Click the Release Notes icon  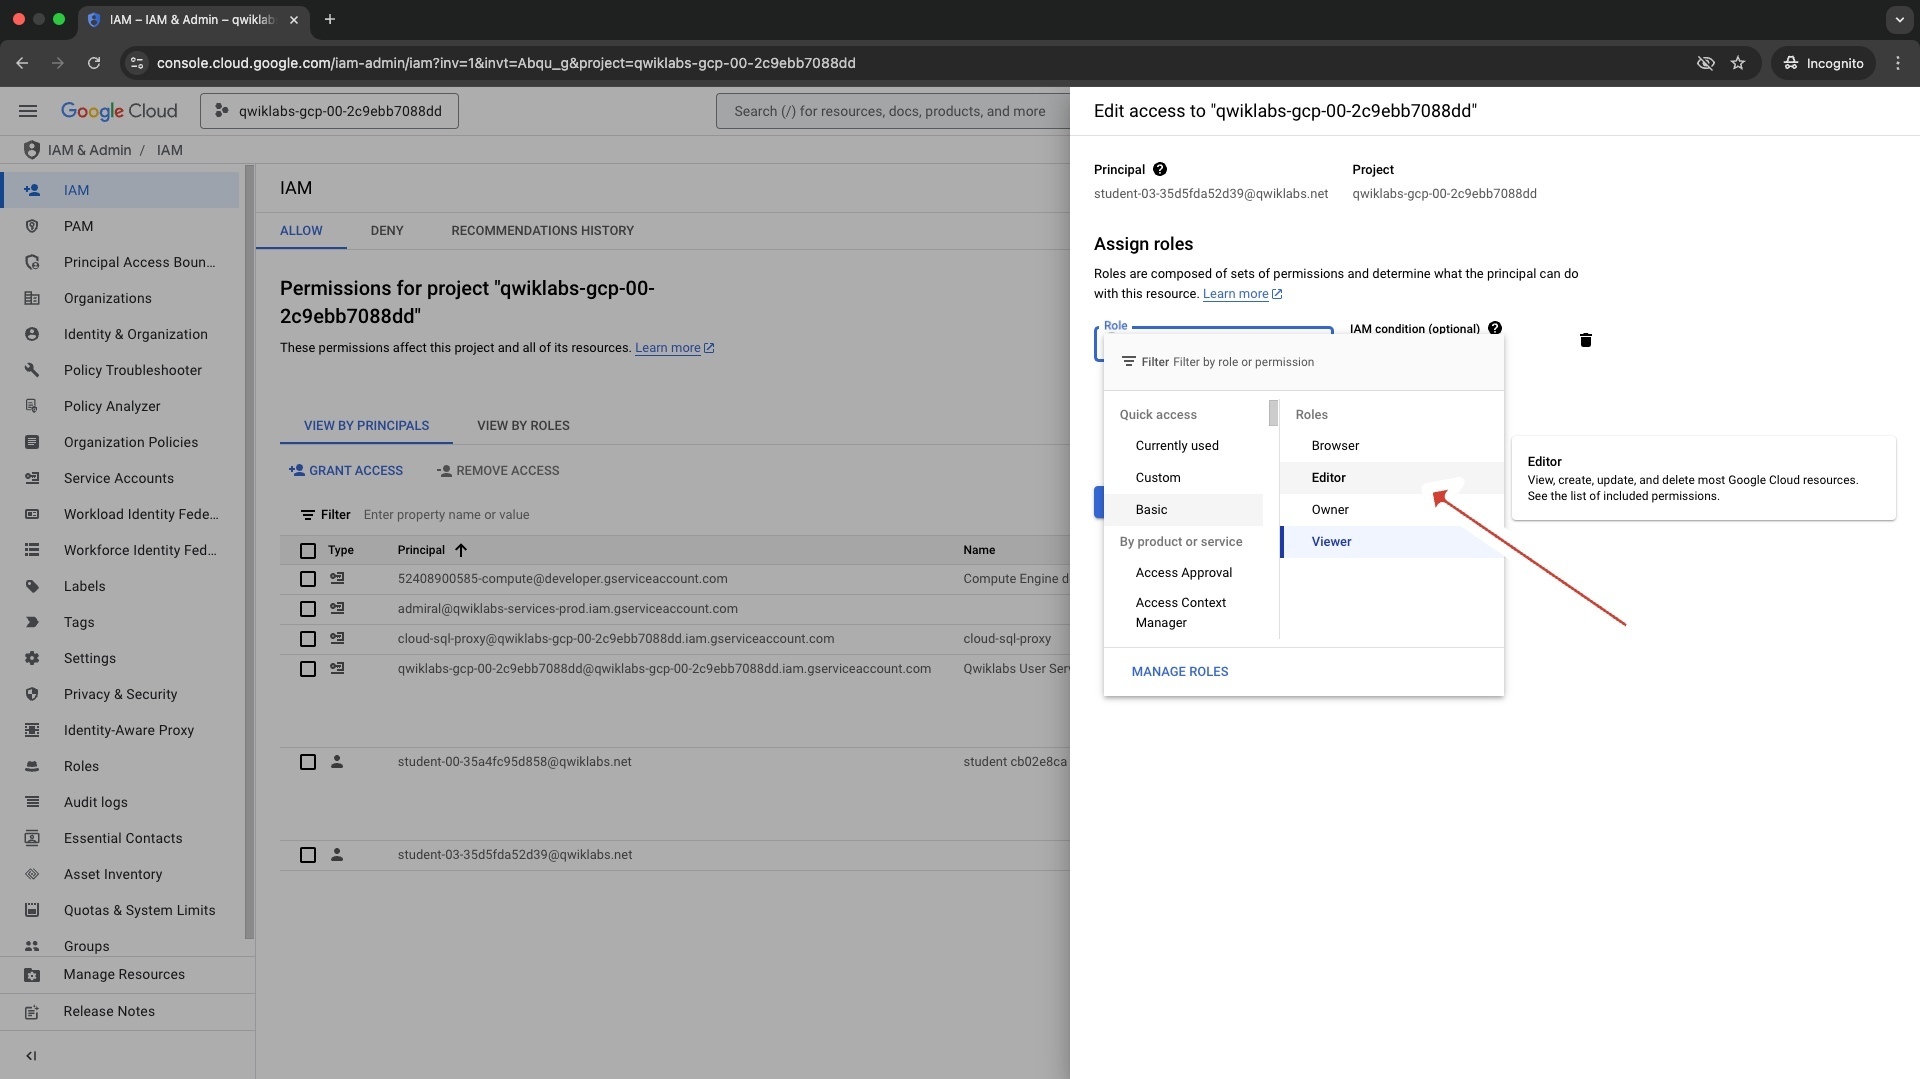pyautogui.click(x=32, y=1012)
